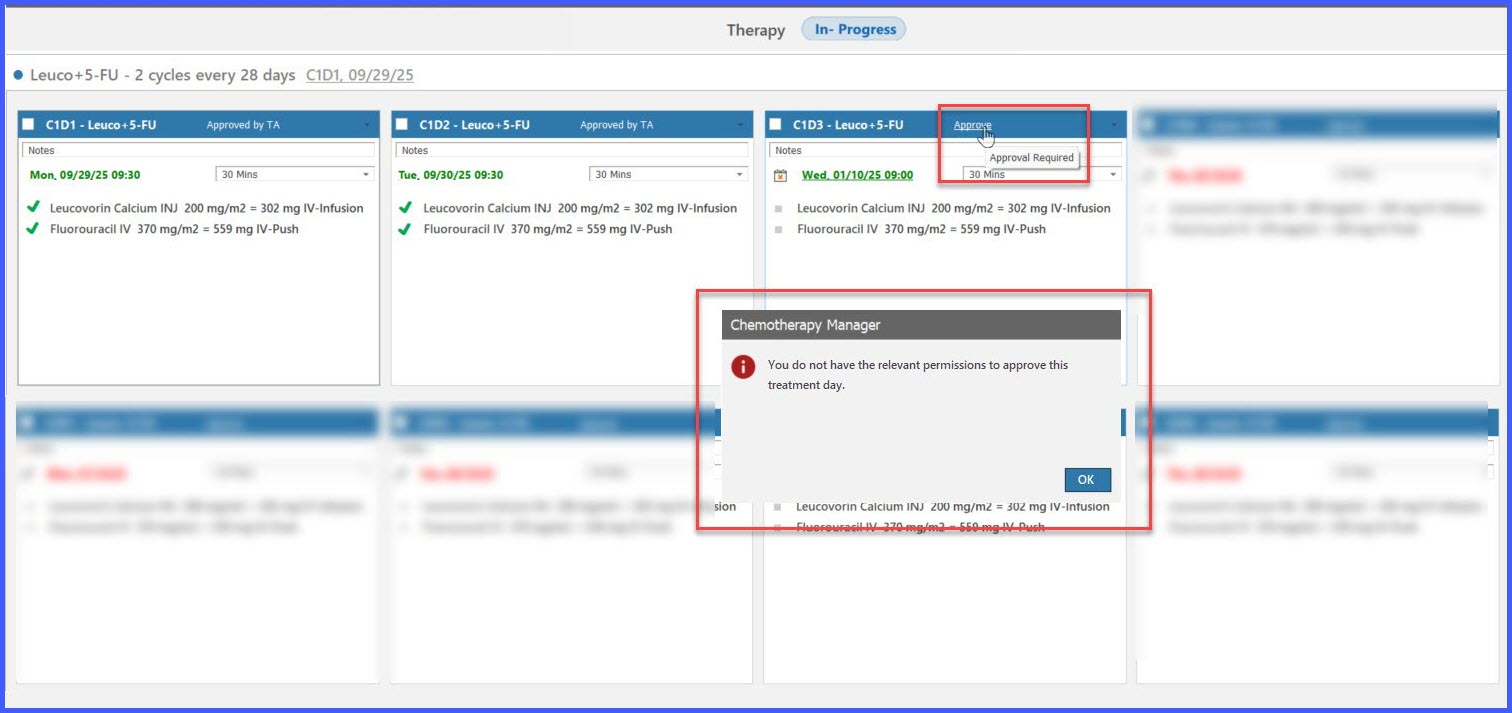Click the Notes field in C1D1 card
1512x713 pixels.
198,150
